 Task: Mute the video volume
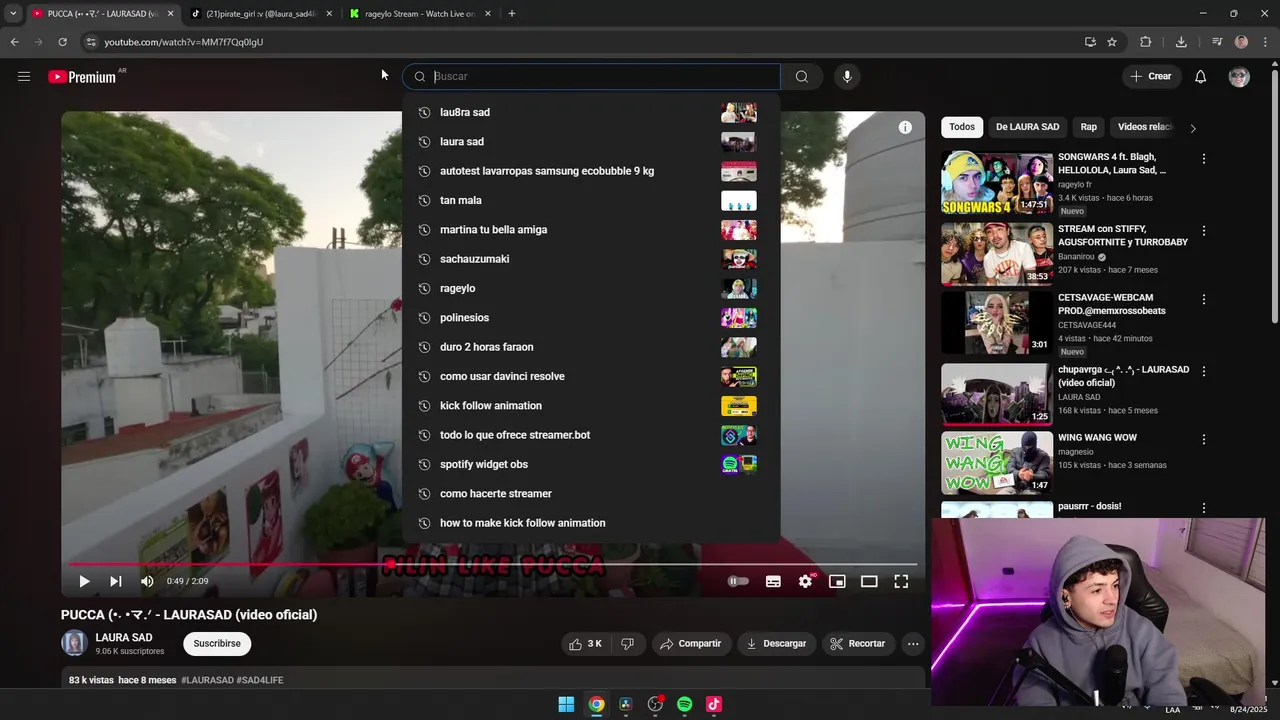pos(147,581)
